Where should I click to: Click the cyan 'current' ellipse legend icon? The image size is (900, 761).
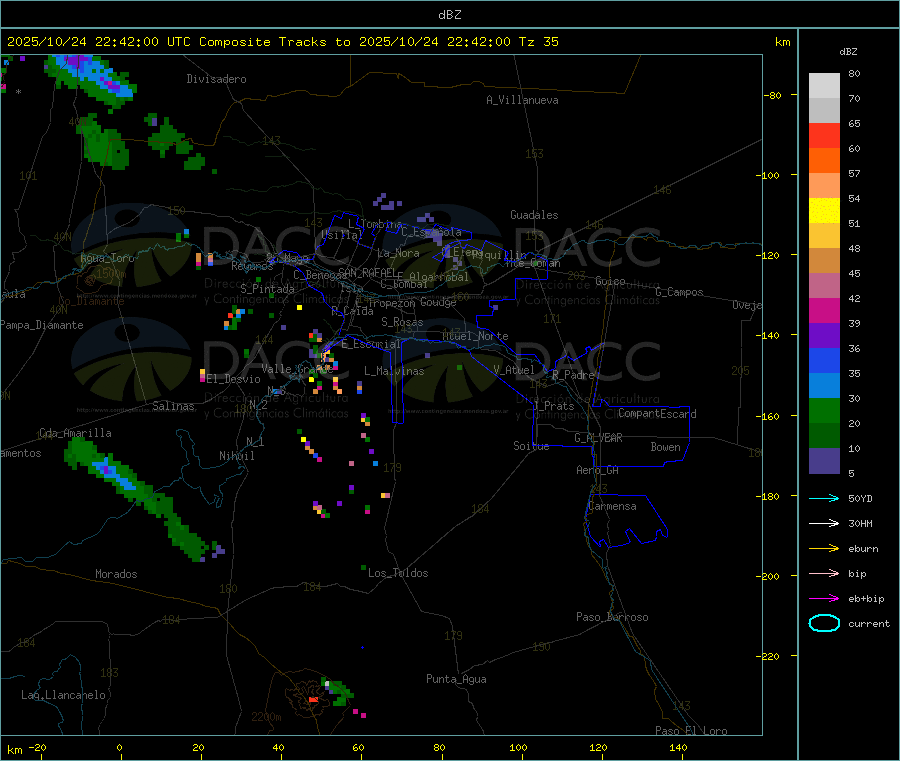[x=824, y=623]
